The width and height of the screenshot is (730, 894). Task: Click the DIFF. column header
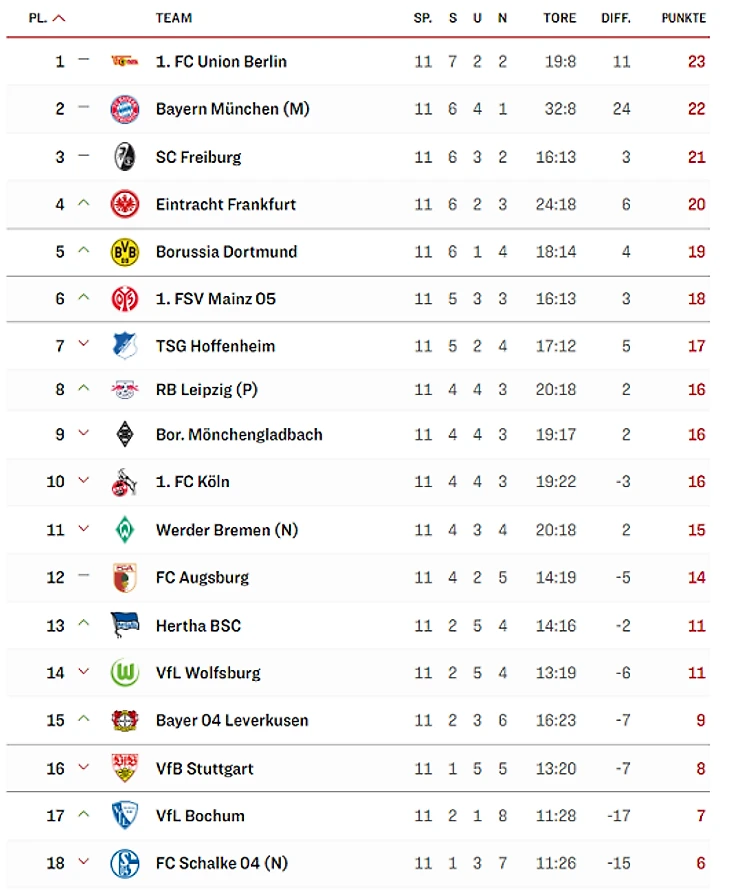tap(615, 18)
